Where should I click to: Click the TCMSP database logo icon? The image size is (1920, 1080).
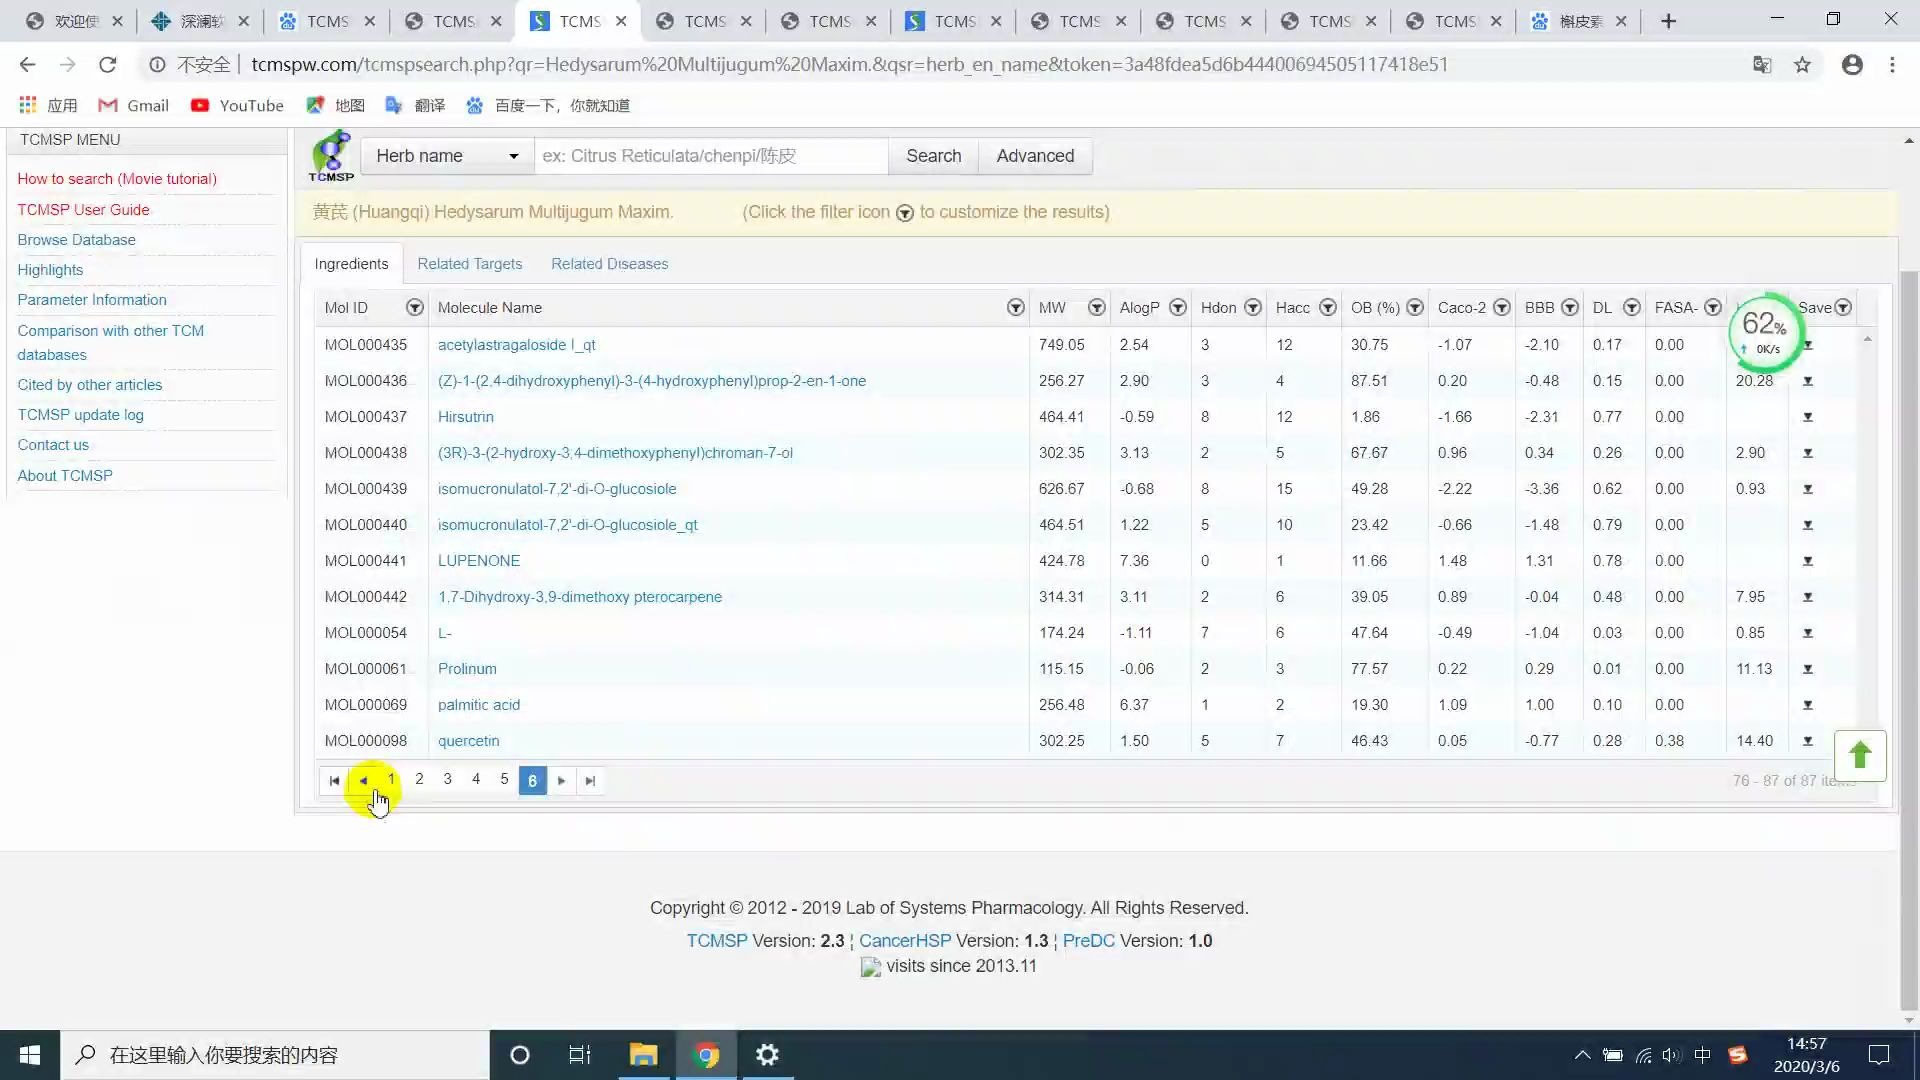(331, 156)
